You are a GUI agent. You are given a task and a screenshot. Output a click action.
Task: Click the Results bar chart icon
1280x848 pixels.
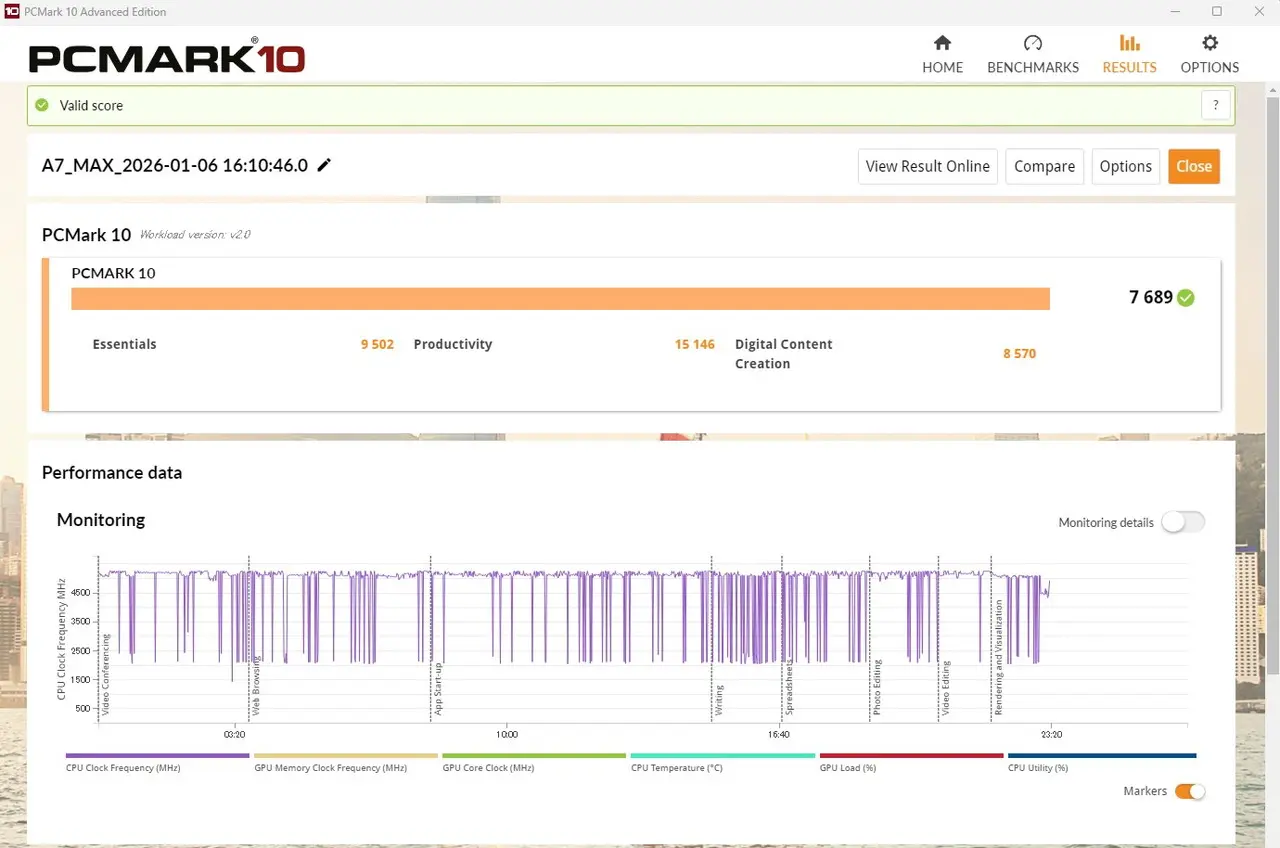pyautogui.click(x=1129, y=43)
